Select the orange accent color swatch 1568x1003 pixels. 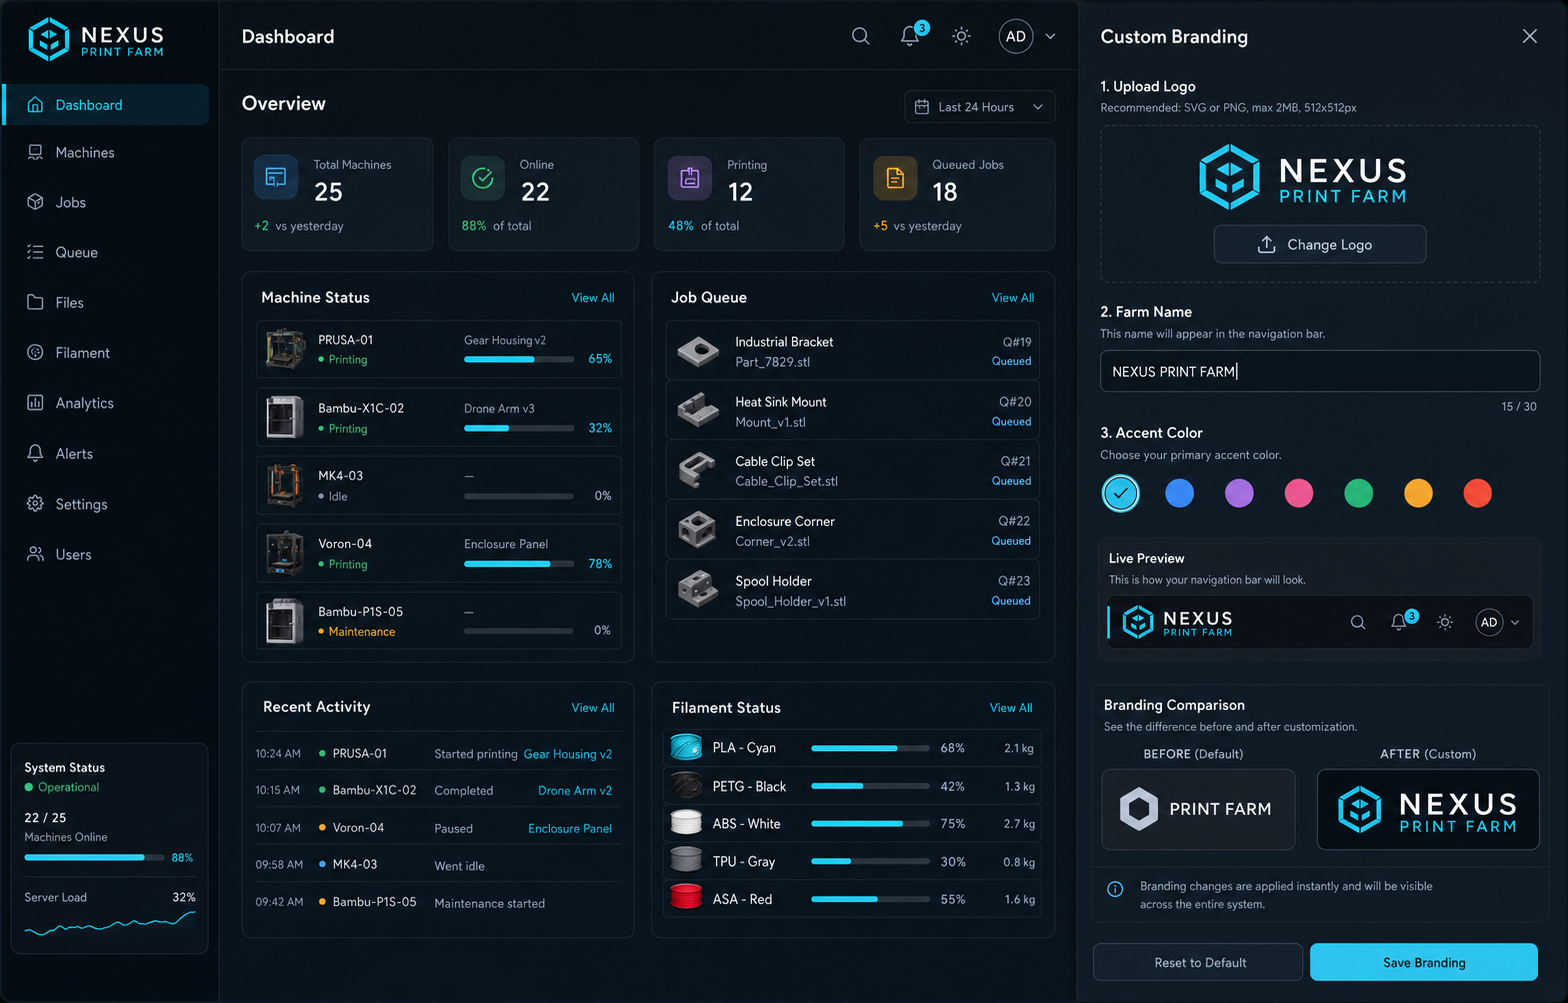point(1418,493)
